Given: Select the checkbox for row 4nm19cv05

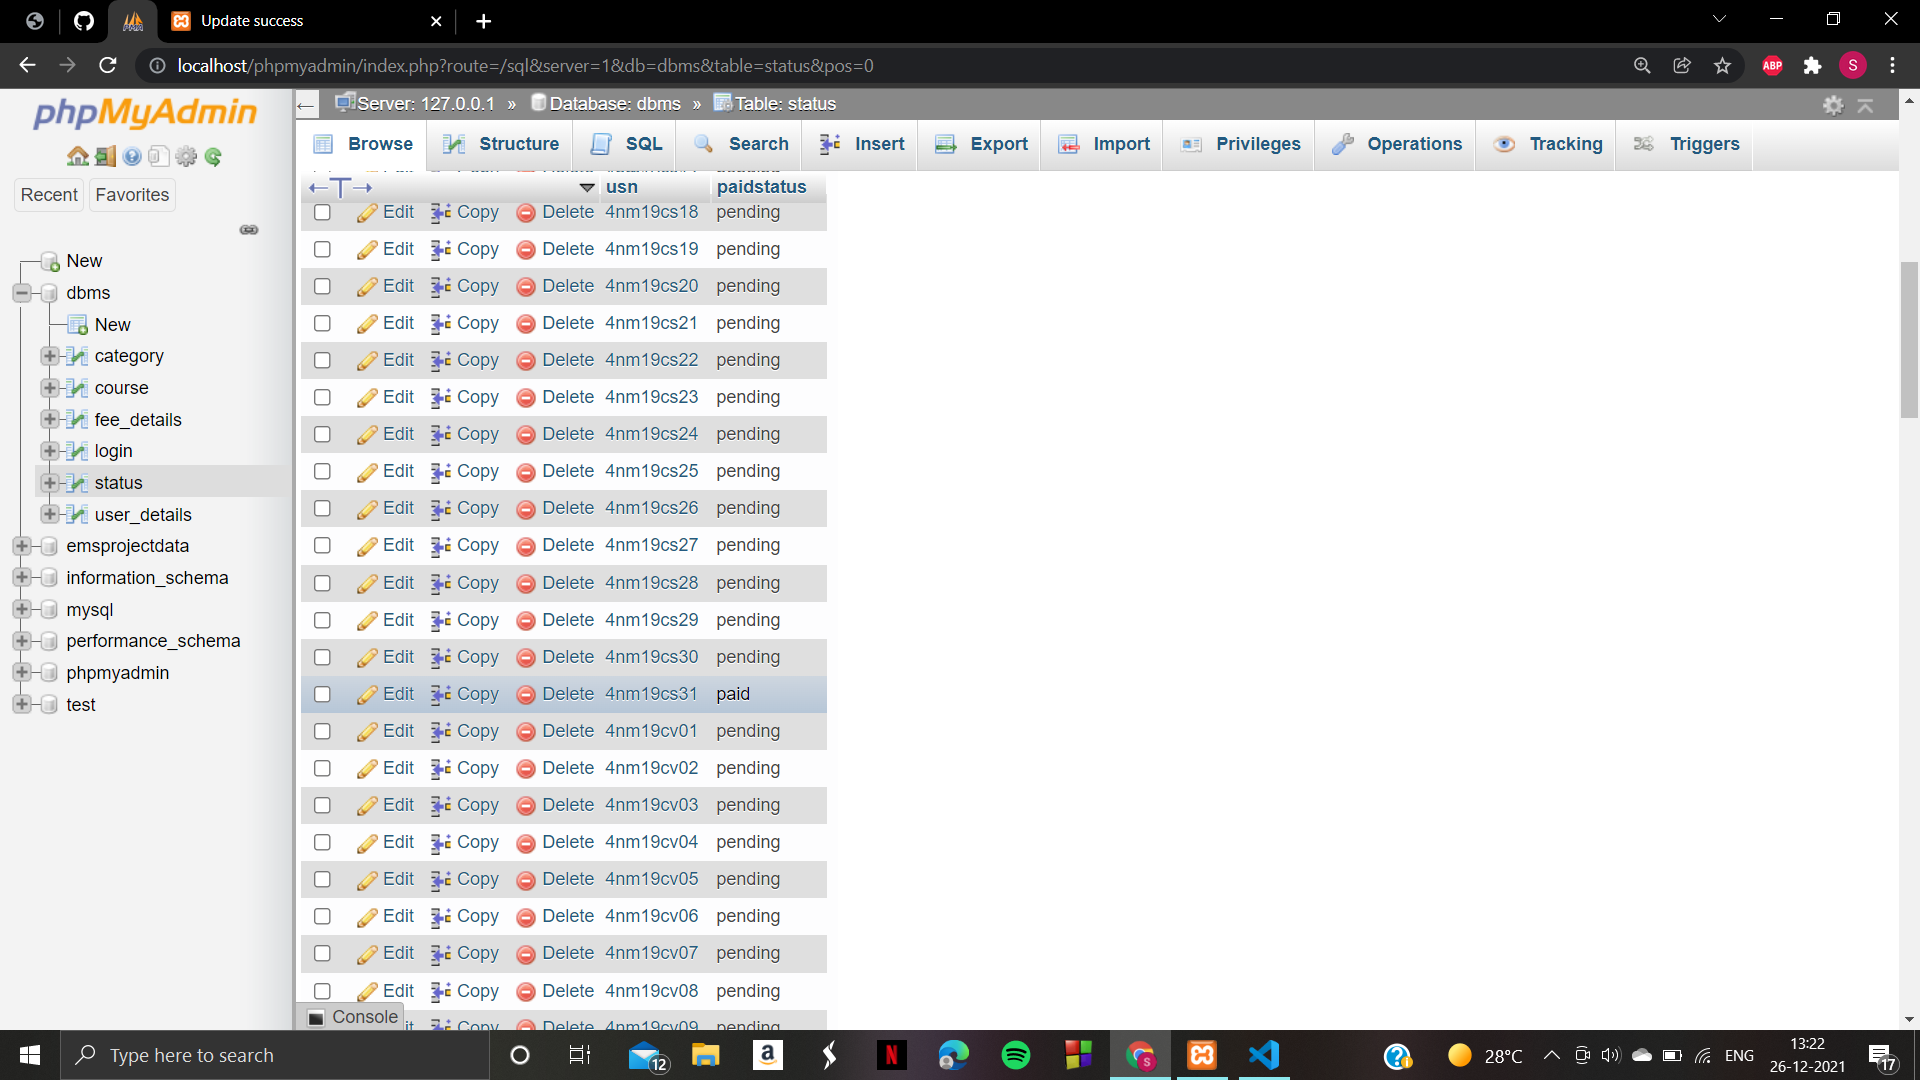Looking at the screenshot, I should tap(322, 879).
